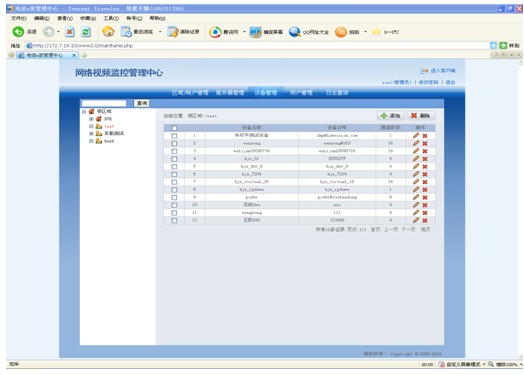Click the green plus Add button
Screen dimensions: 524x375
pos(391,116)
